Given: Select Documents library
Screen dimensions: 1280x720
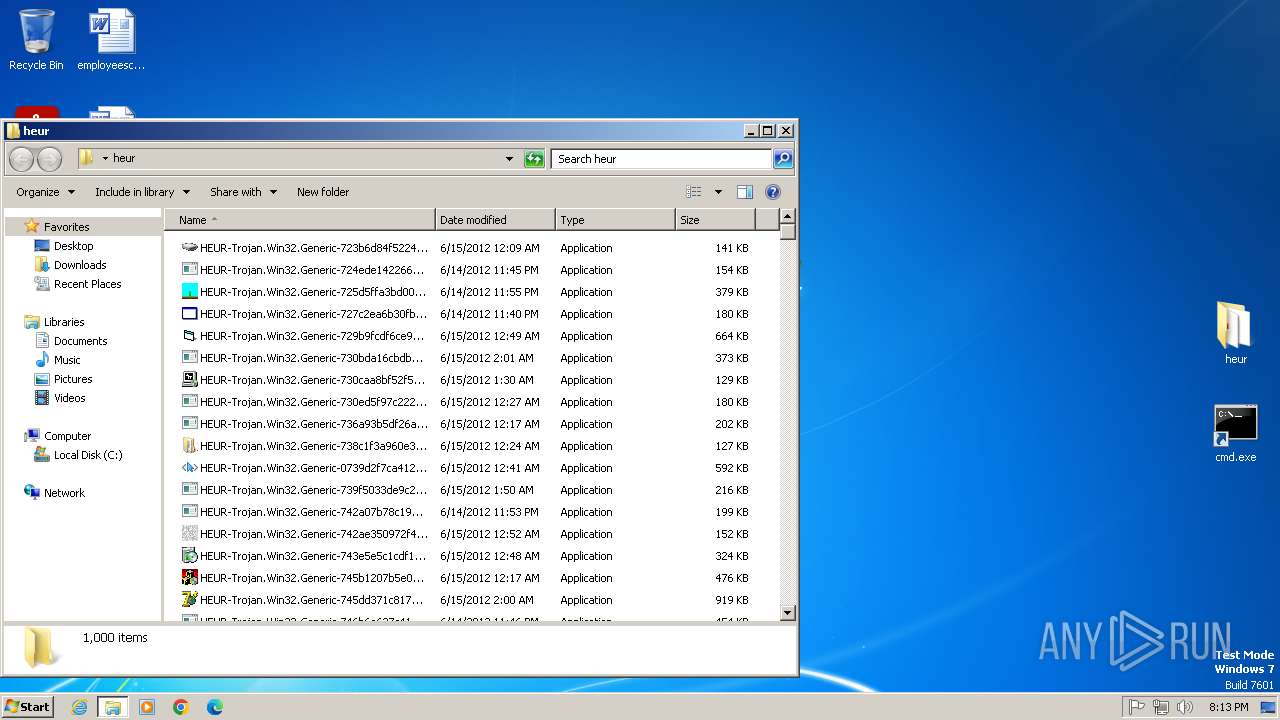Looking at the screenshot, I should [80, 341].
